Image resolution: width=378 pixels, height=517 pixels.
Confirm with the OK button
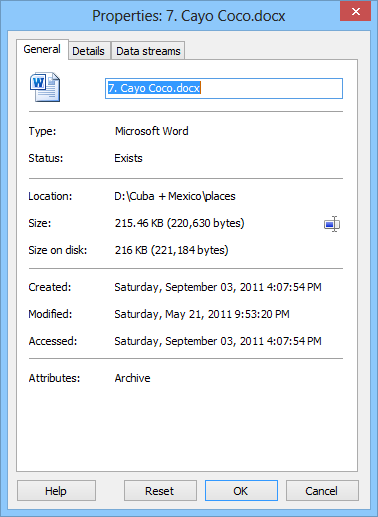241,491
